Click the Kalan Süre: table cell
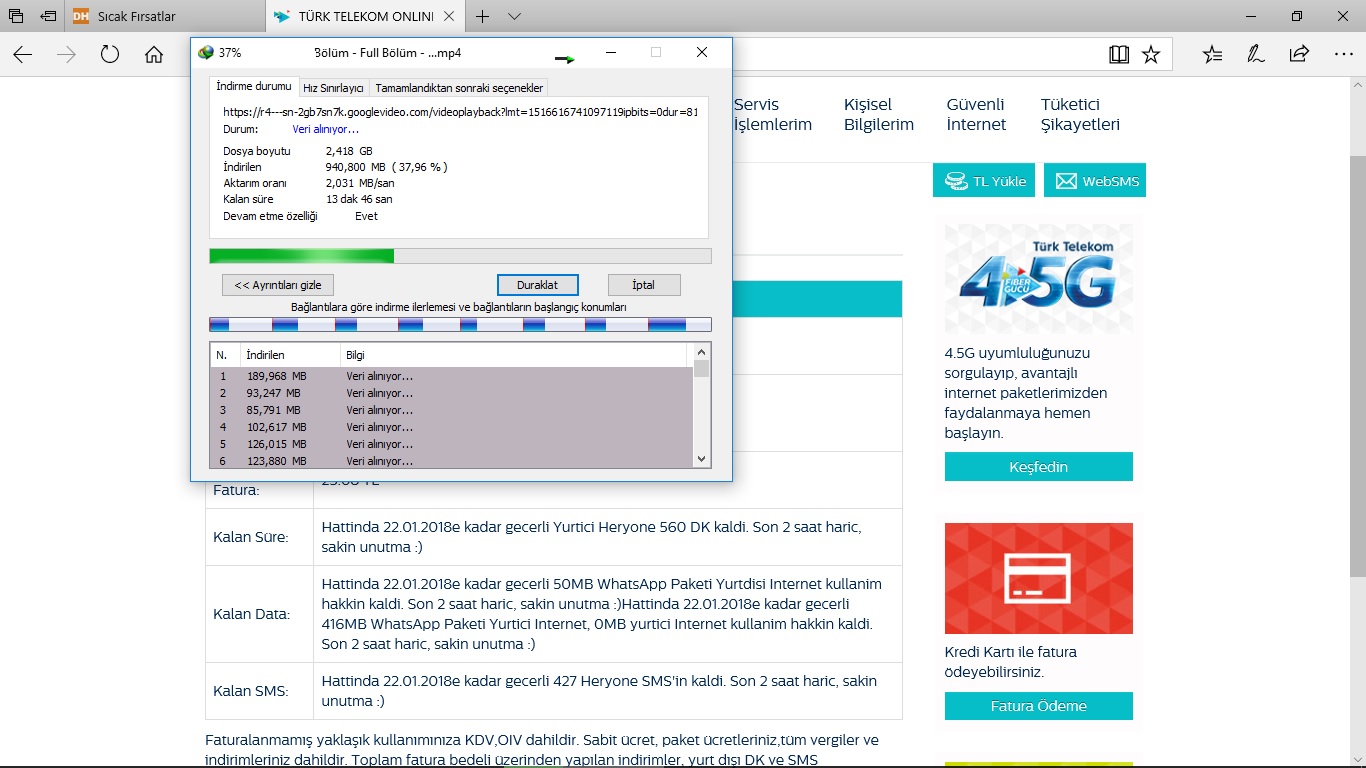 [259, 537]
